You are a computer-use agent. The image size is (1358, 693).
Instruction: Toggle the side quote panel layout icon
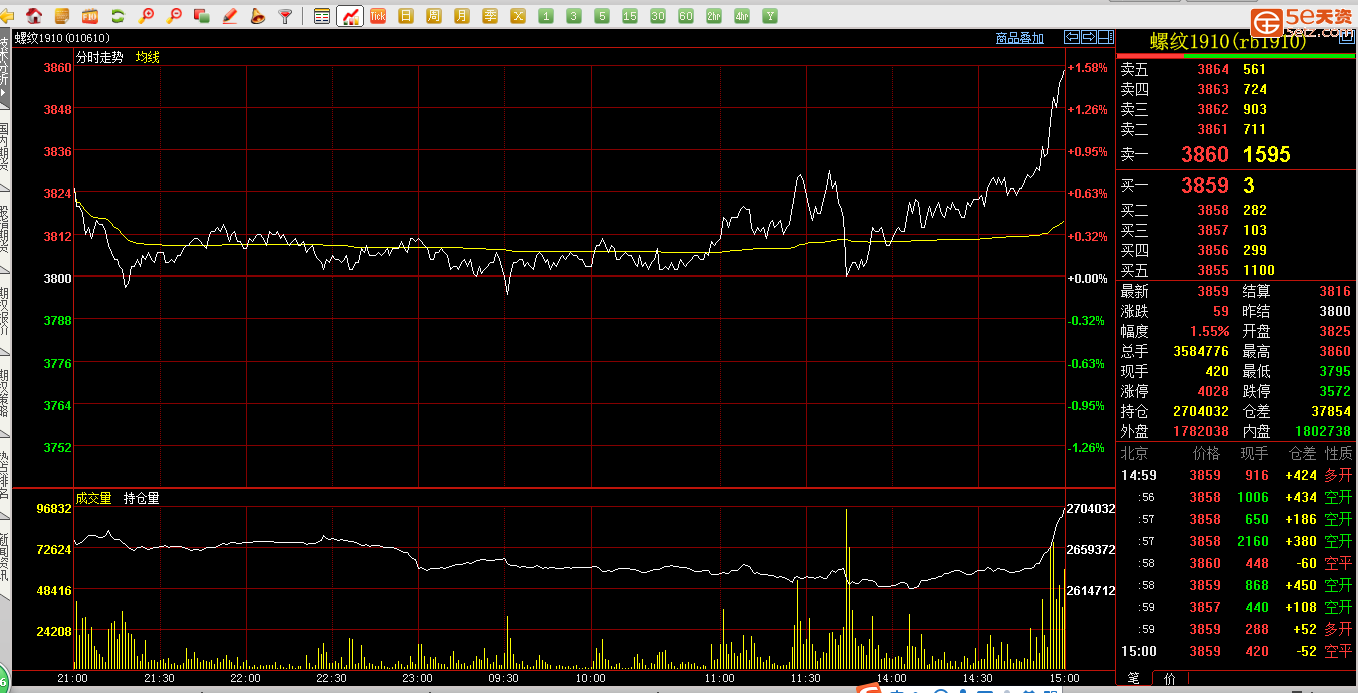(1106, 37)
